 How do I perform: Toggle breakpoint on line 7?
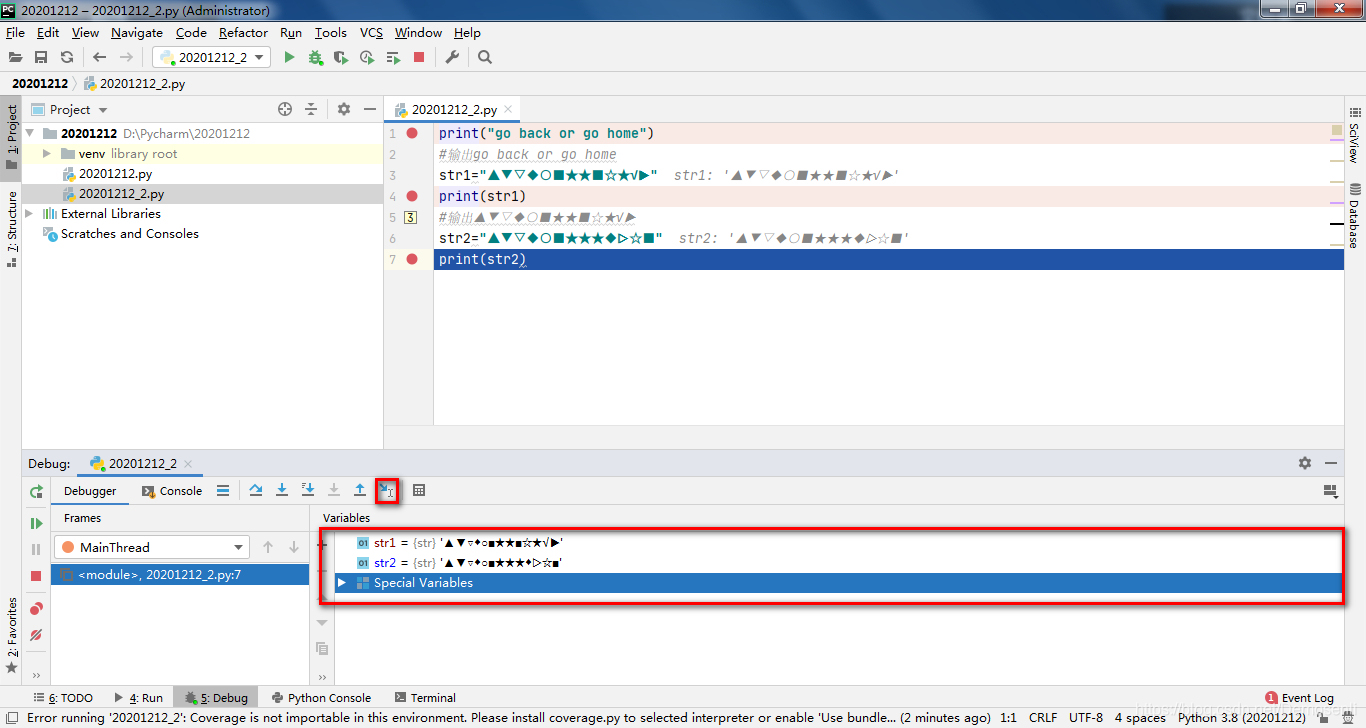[412, 259]
